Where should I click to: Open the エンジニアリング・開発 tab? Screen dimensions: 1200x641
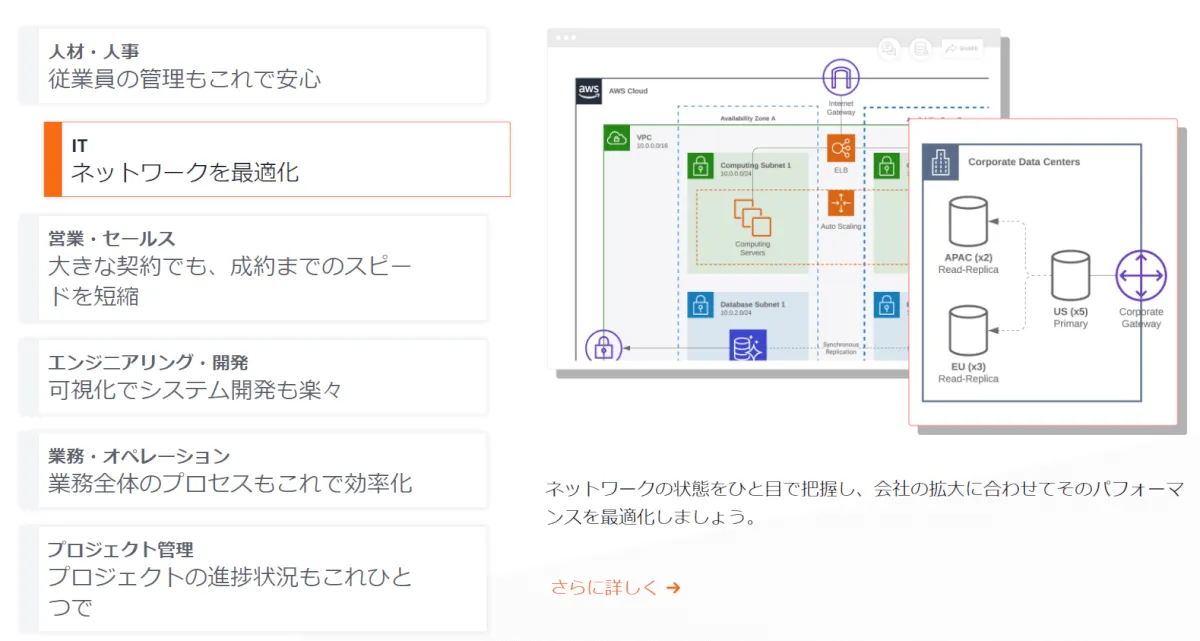[x=253, y=376]
